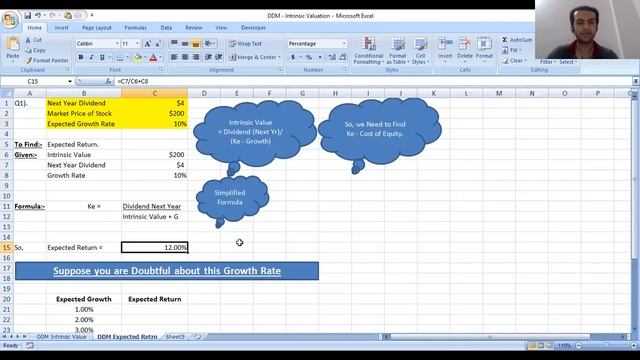640x360 pixels.
Task: Open the Office button menu
Action: click(10, 20)
